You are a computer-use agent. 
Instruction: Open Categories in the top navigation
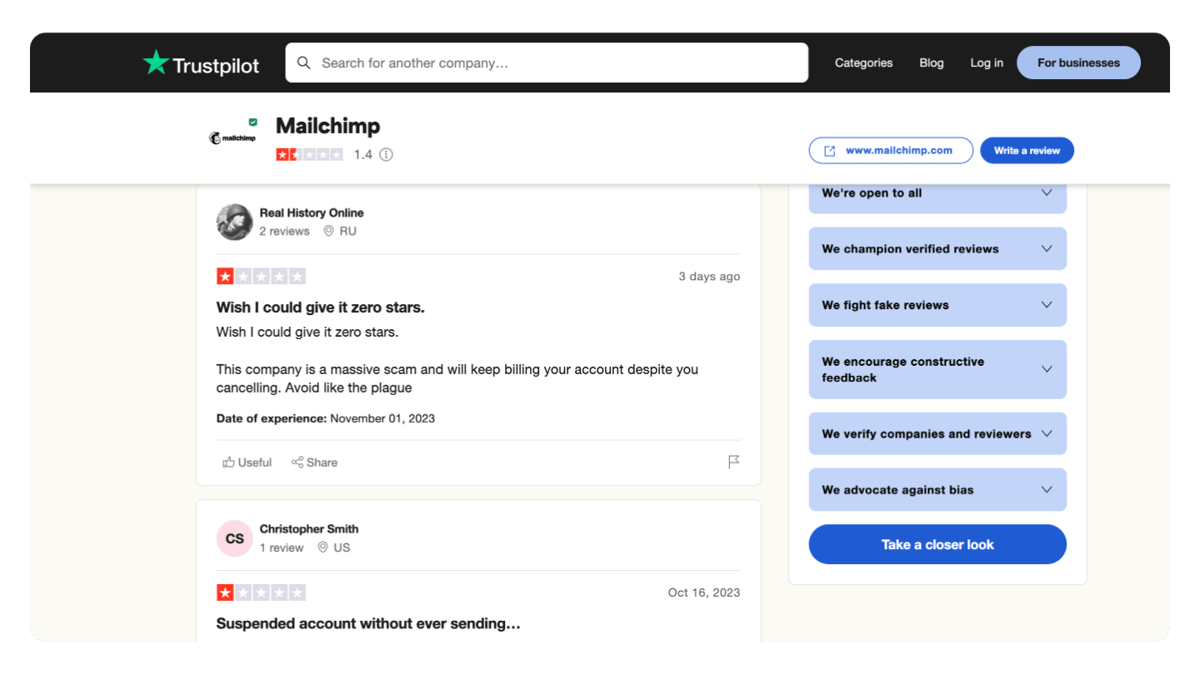[864, 63]
